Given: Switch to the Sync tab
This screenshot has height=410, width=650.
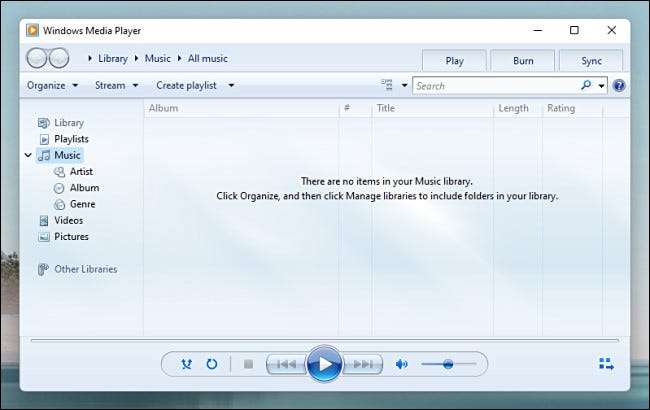Looking at the screenshot, I should 591,61.
